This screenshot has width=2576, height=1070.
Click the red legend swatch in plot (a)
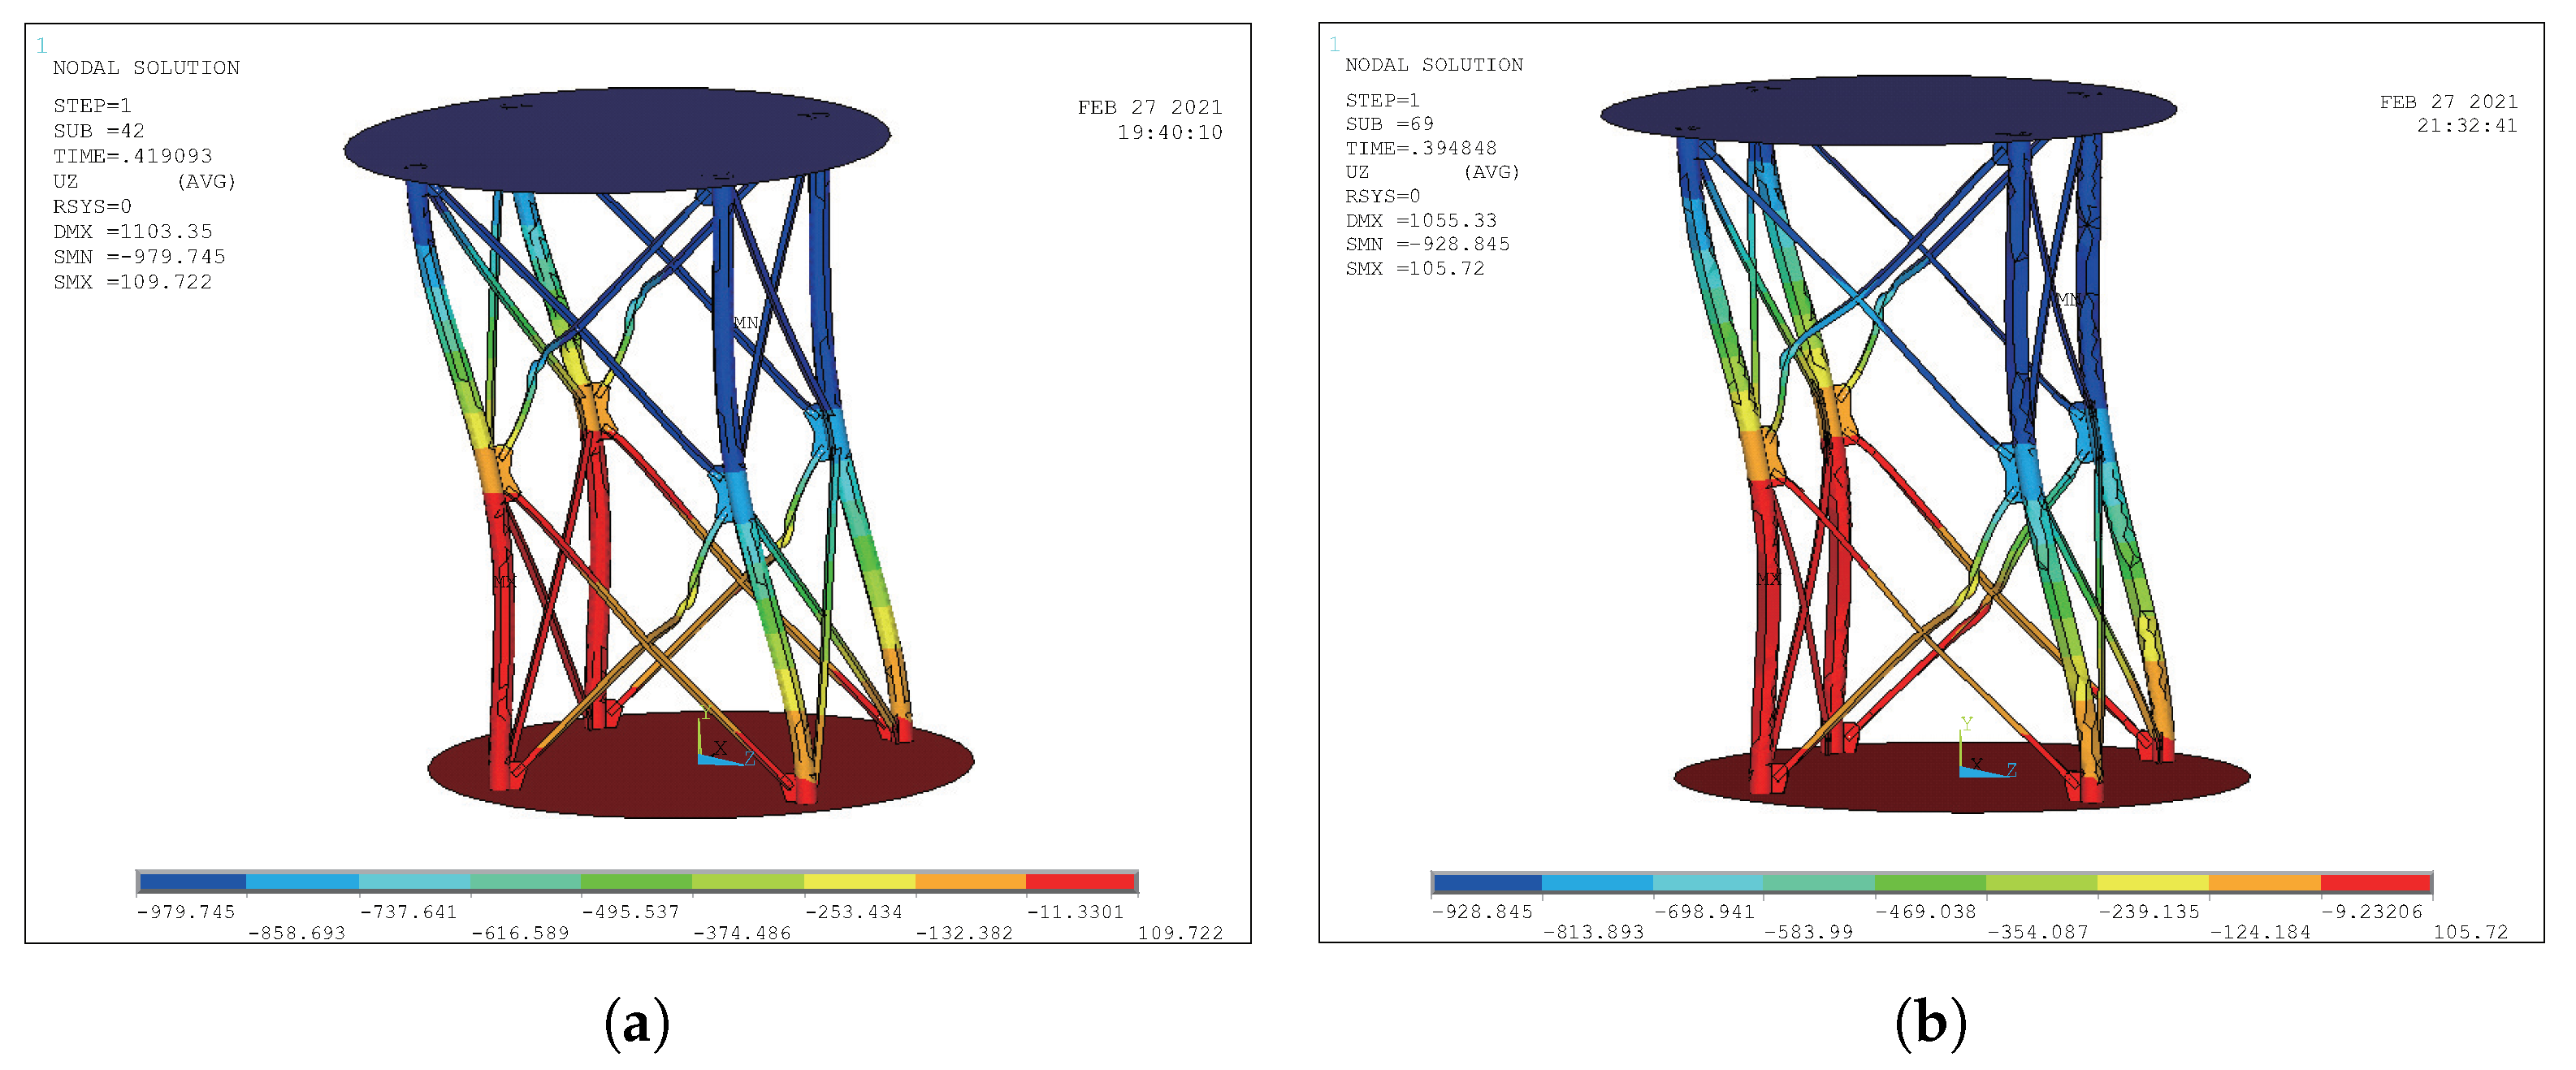point(1080,882)
